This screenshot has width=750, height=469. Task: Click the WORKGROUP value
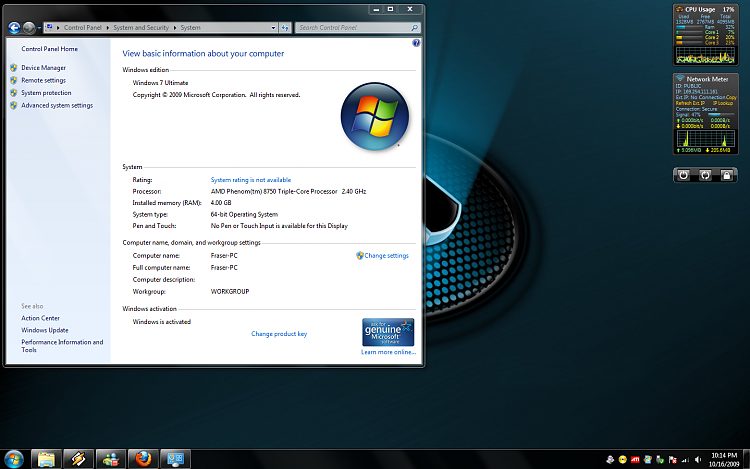[230, 292]
